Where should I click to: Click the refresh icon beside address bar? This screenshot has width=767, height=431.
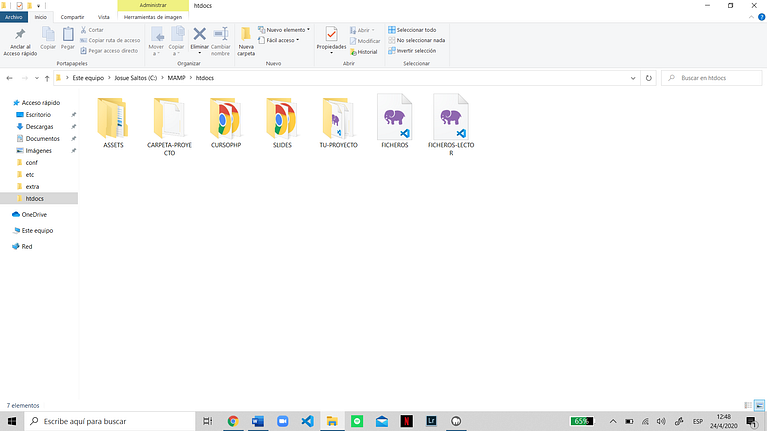pyautogui.click(x=649, y=78)
